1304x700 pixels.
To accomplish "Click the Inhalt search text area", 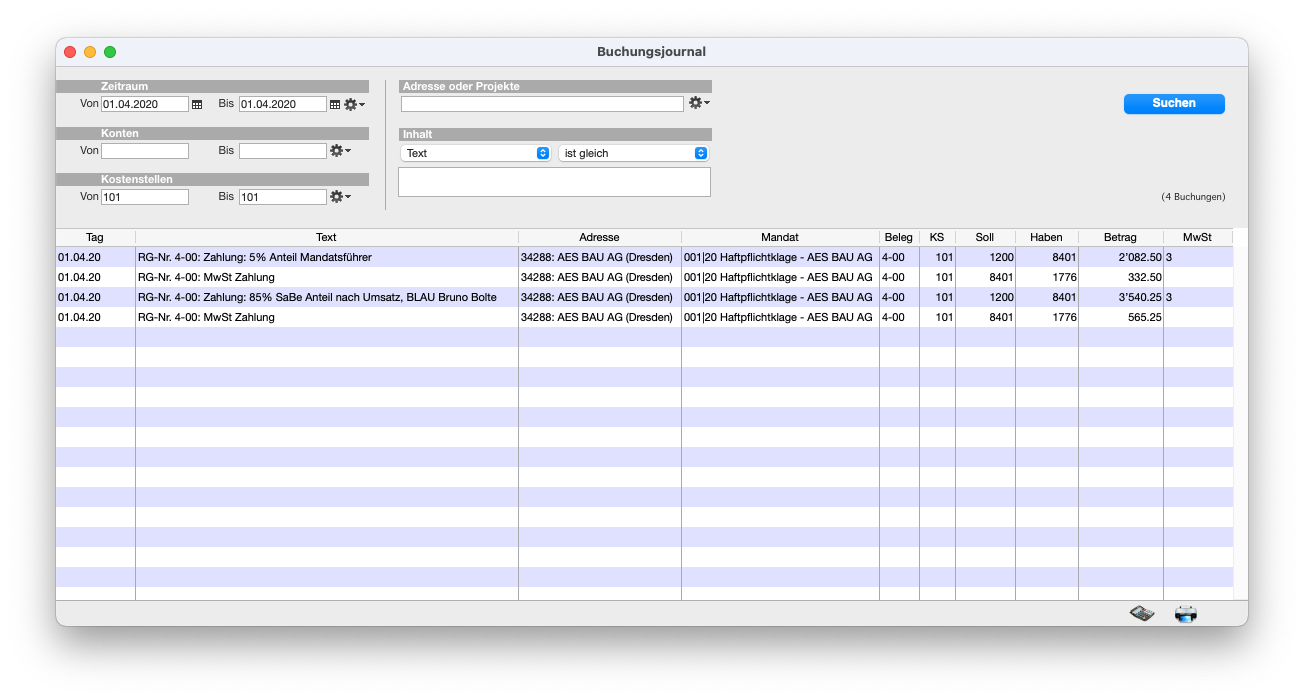I will 554,182.
